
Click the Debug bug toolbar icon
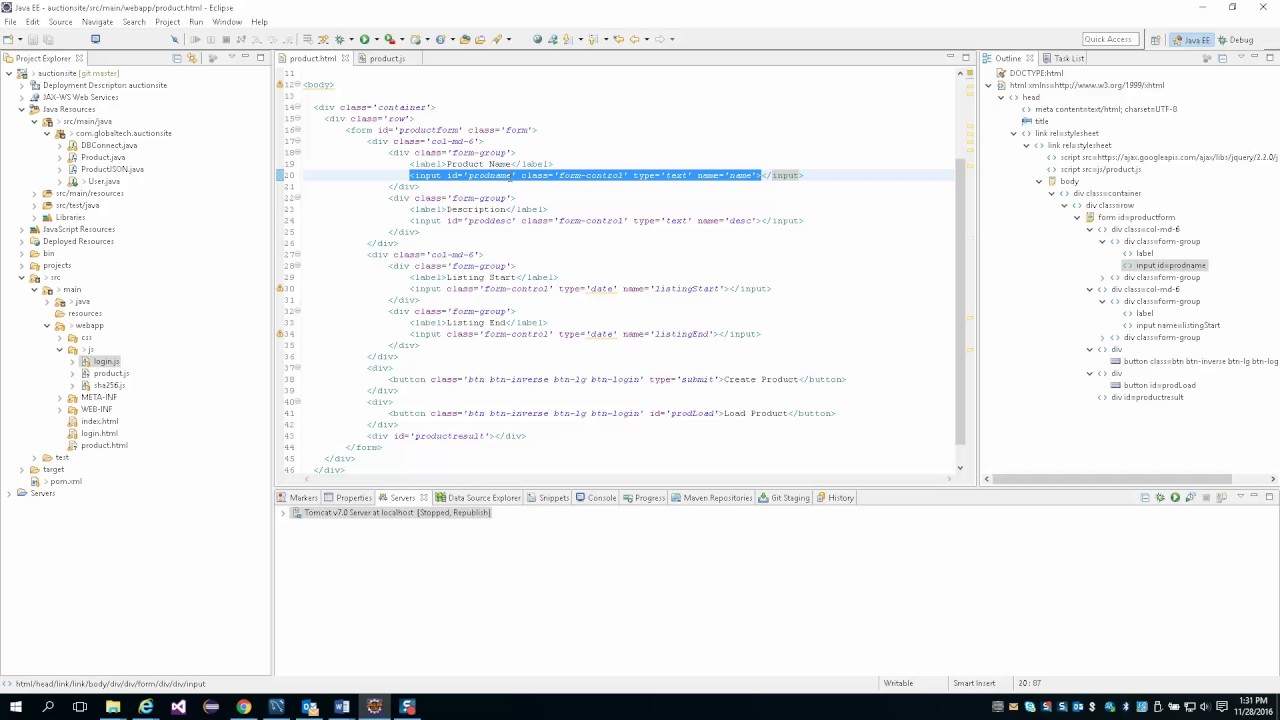click(x=339, y=39)
